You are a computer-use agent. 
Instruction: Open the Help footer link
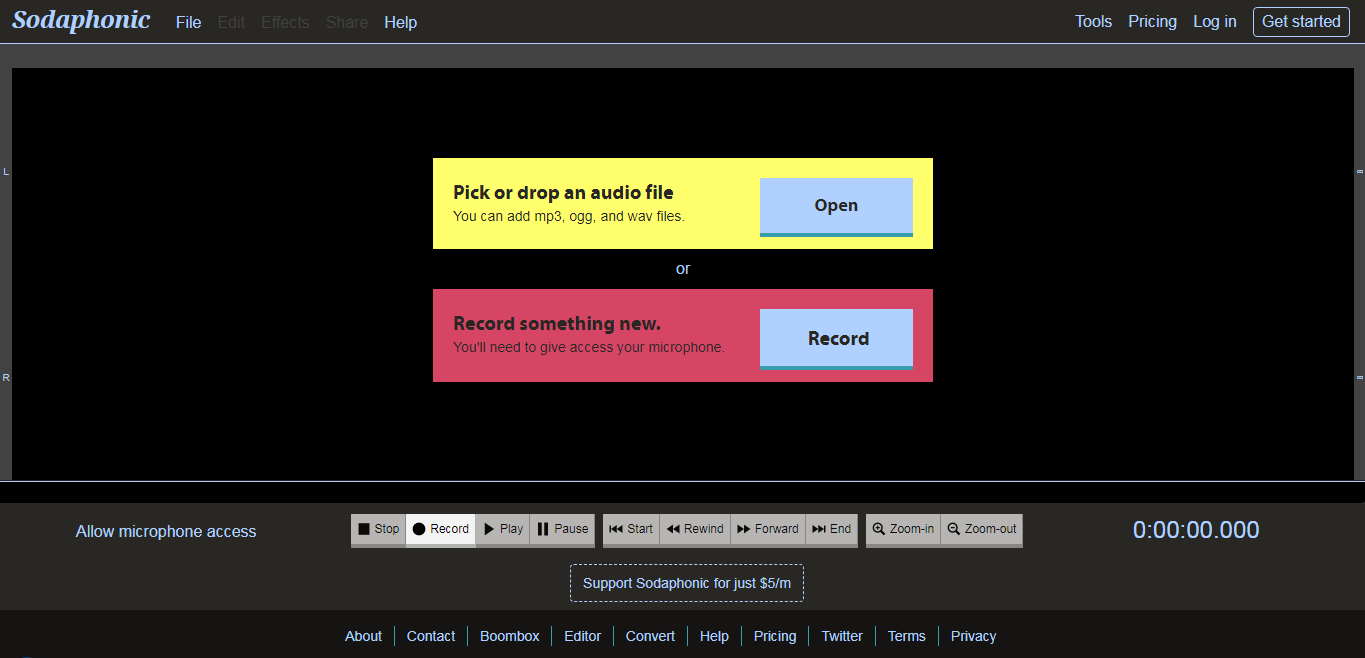(714, 636)
